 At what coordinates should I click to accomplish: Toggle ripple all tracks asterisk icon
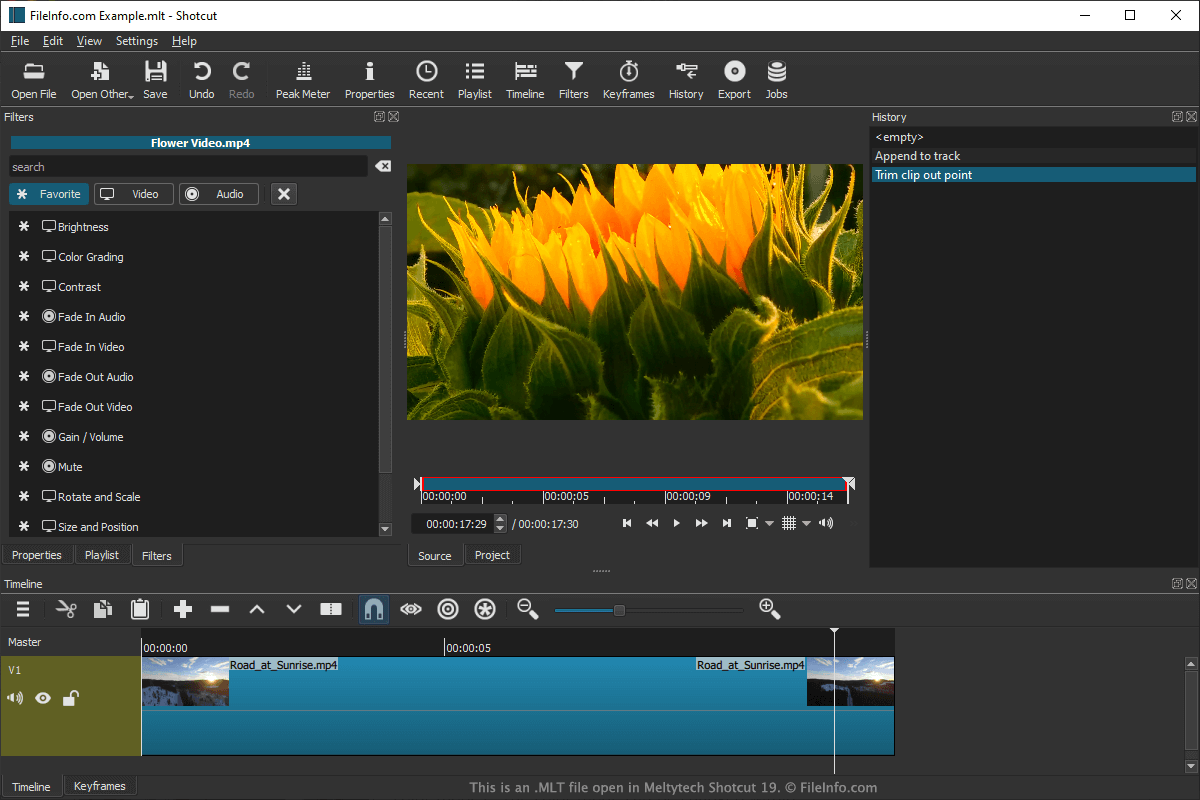pyautogui.click(x=485, y=609)
